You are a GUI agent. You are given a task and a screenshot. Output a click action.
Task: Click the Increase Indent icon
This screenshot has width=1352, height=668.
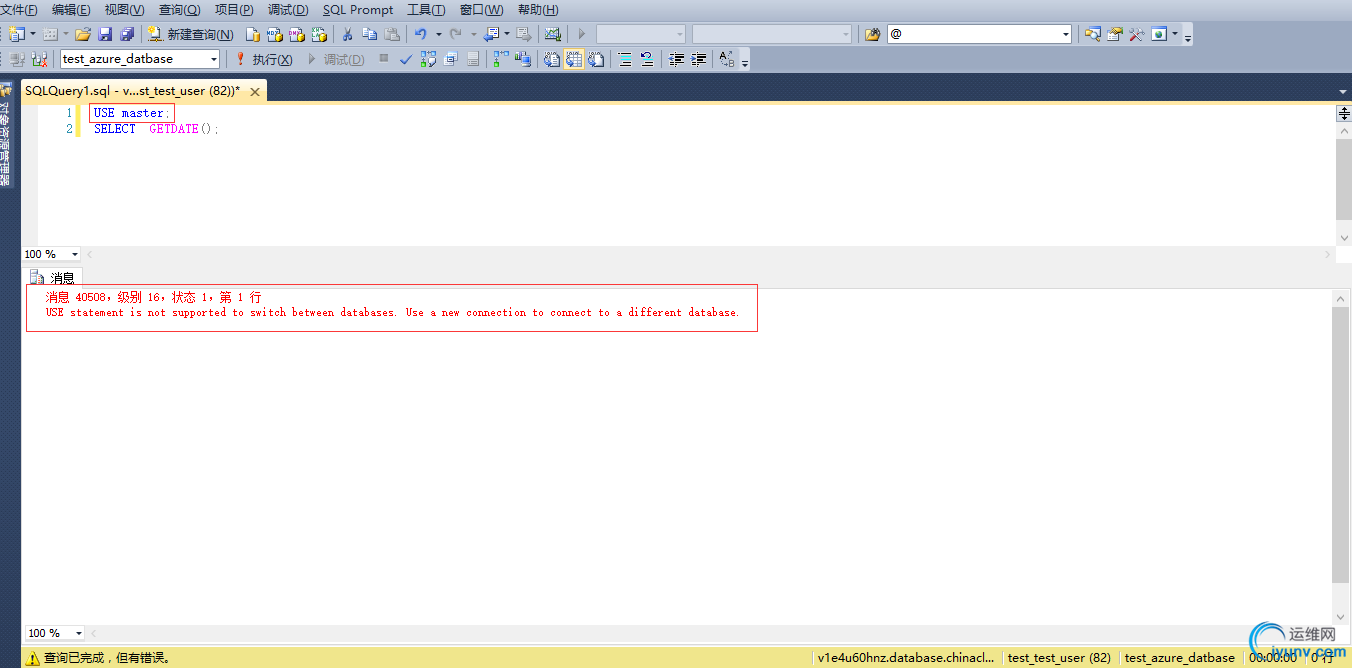pos(699,59)
